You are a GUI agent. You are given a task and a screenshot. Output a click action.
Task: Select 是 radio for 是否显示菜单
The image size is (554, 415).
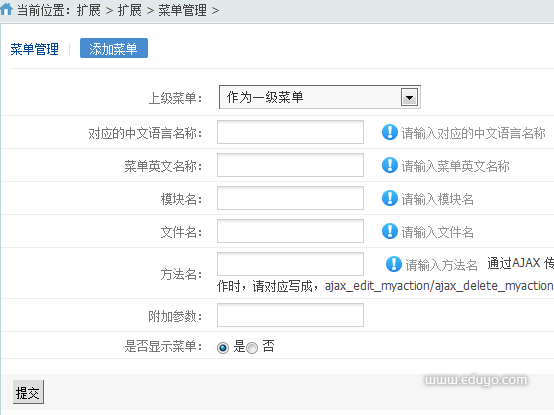coord(223,348)
